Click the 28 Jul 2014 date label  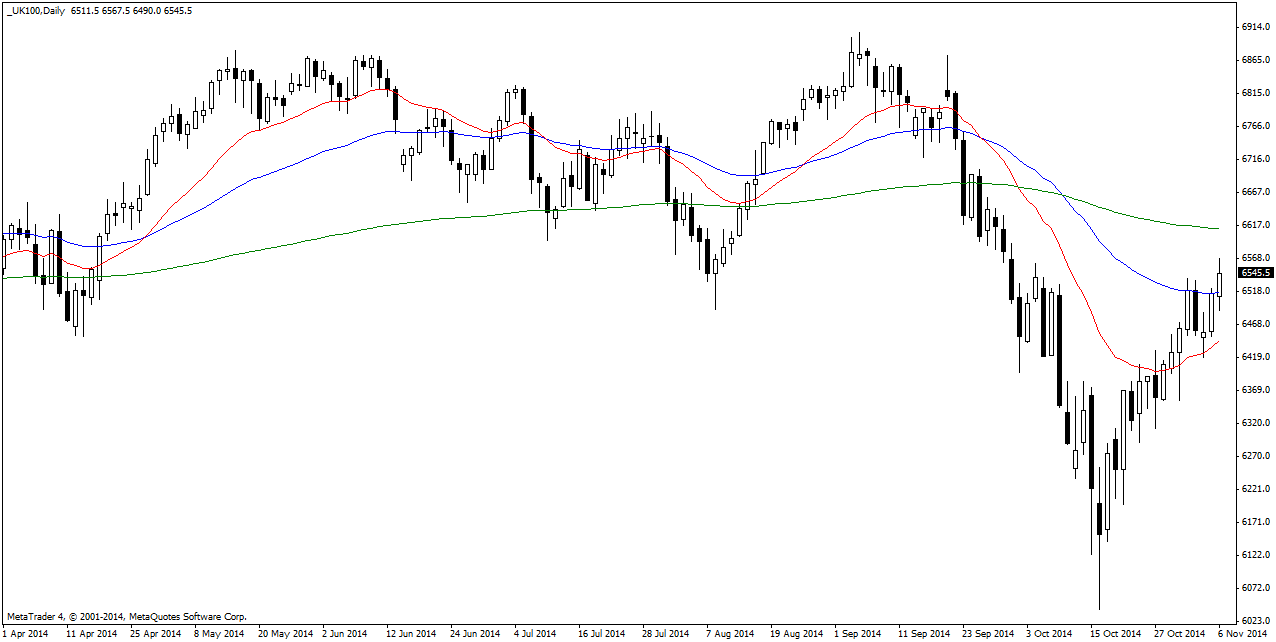coord(665,634)
